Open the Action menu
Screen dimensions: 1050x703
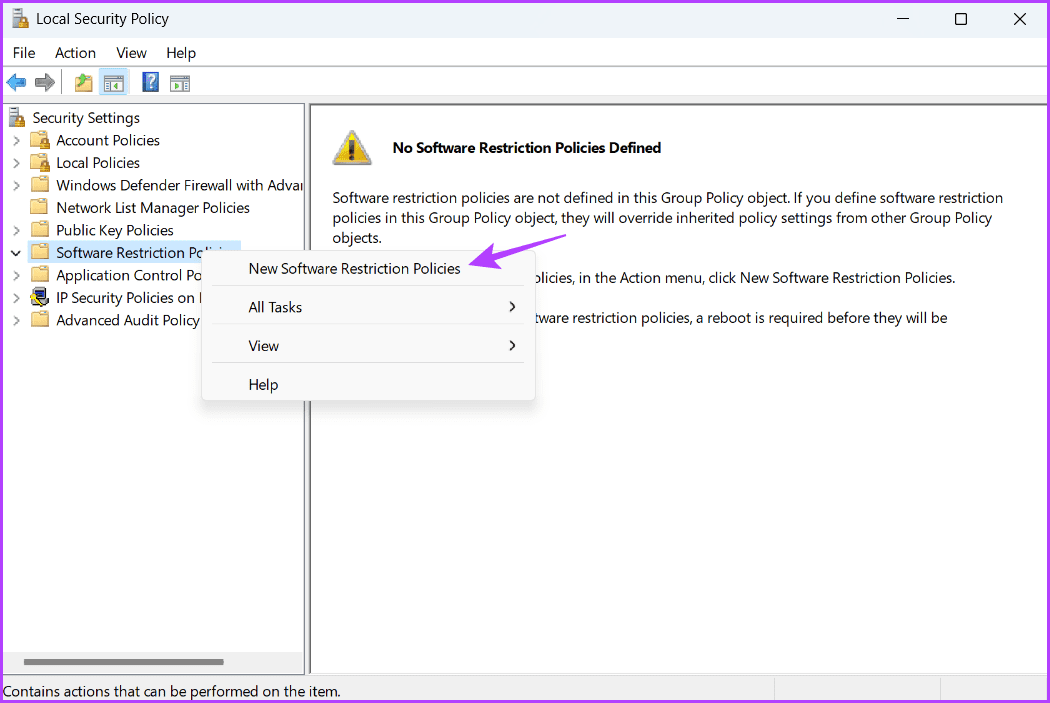tap(75, 53)
